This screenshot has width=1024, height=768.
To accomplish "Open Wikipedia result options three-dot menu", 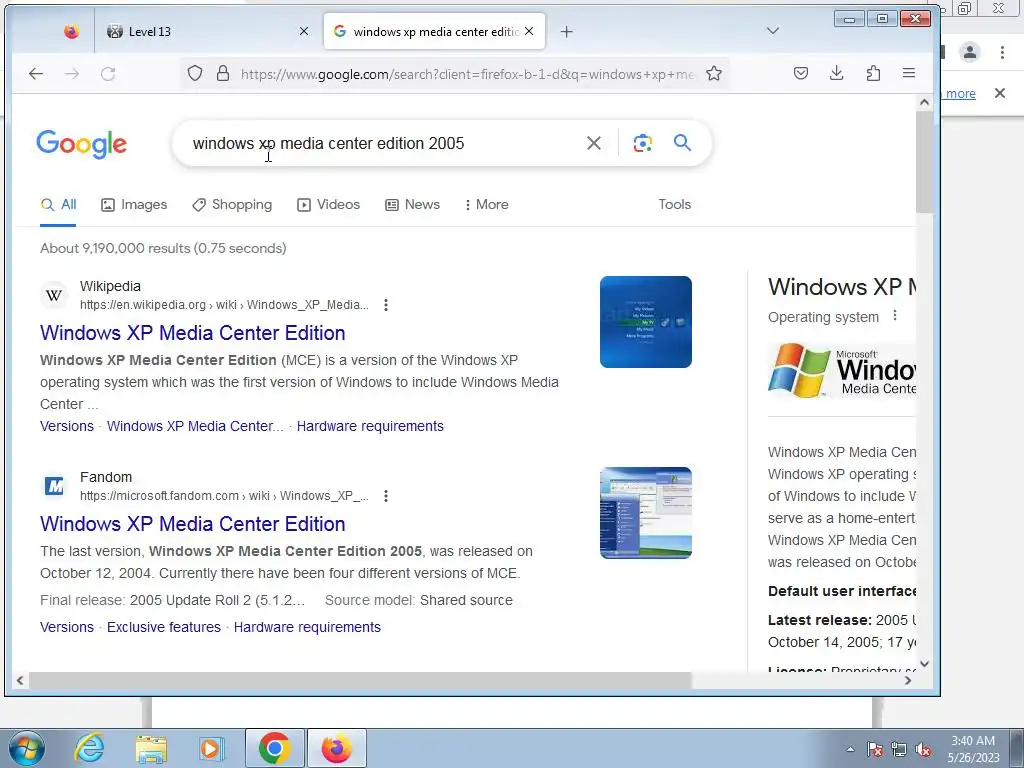I will tap(386, 305).
